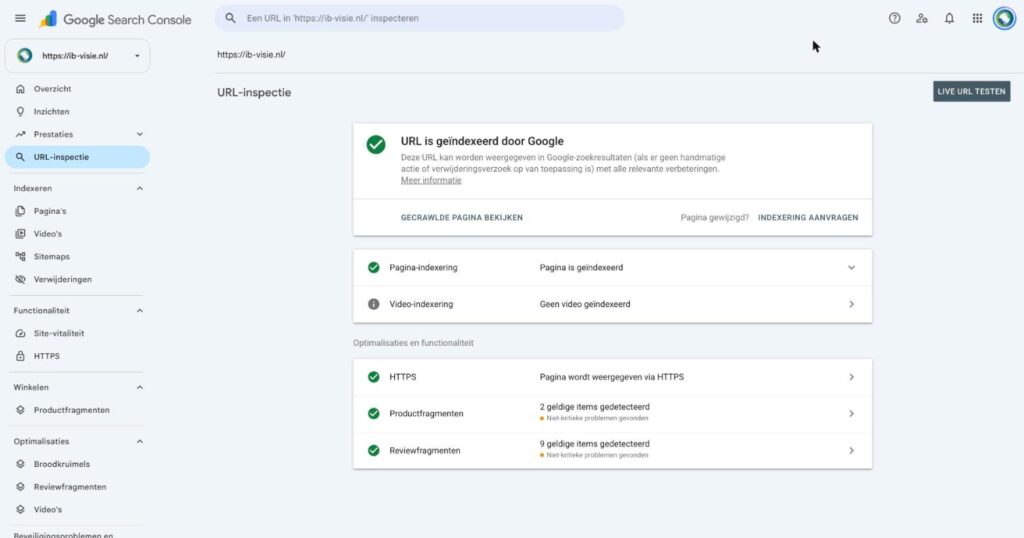Image resolution: width=1024 pixels, height=538 pixels.
Task: Click the search magnifier icon in URL bar
Action: 231,18
